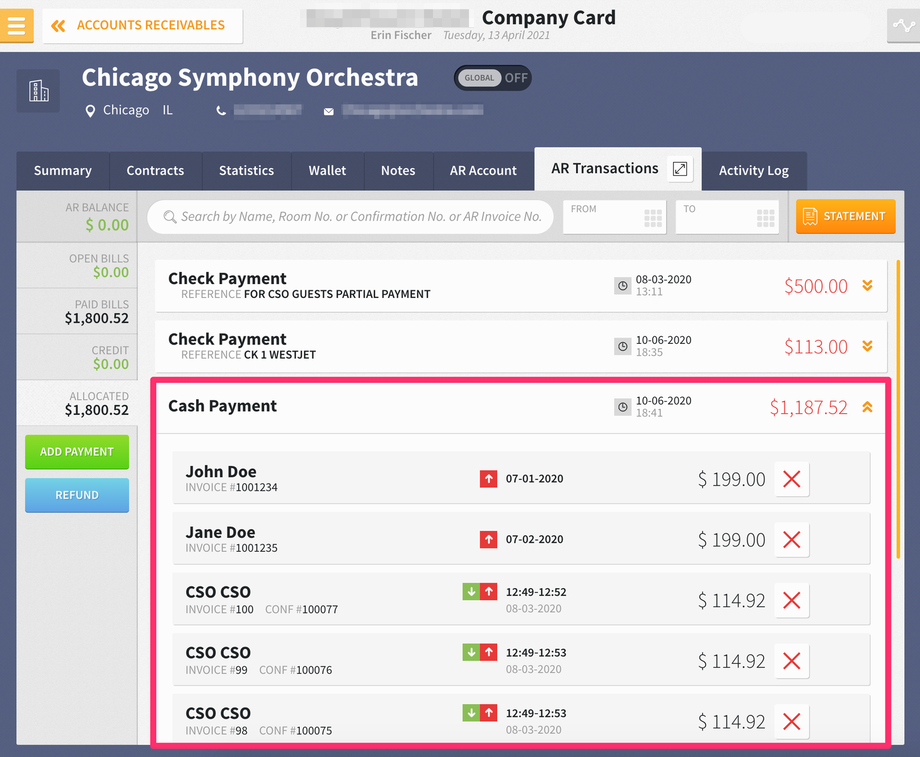Screen dimensions: 920x757
Task: Click clock icon for 08-03-2020 13:11 payment
Action: tap(623, 286)
